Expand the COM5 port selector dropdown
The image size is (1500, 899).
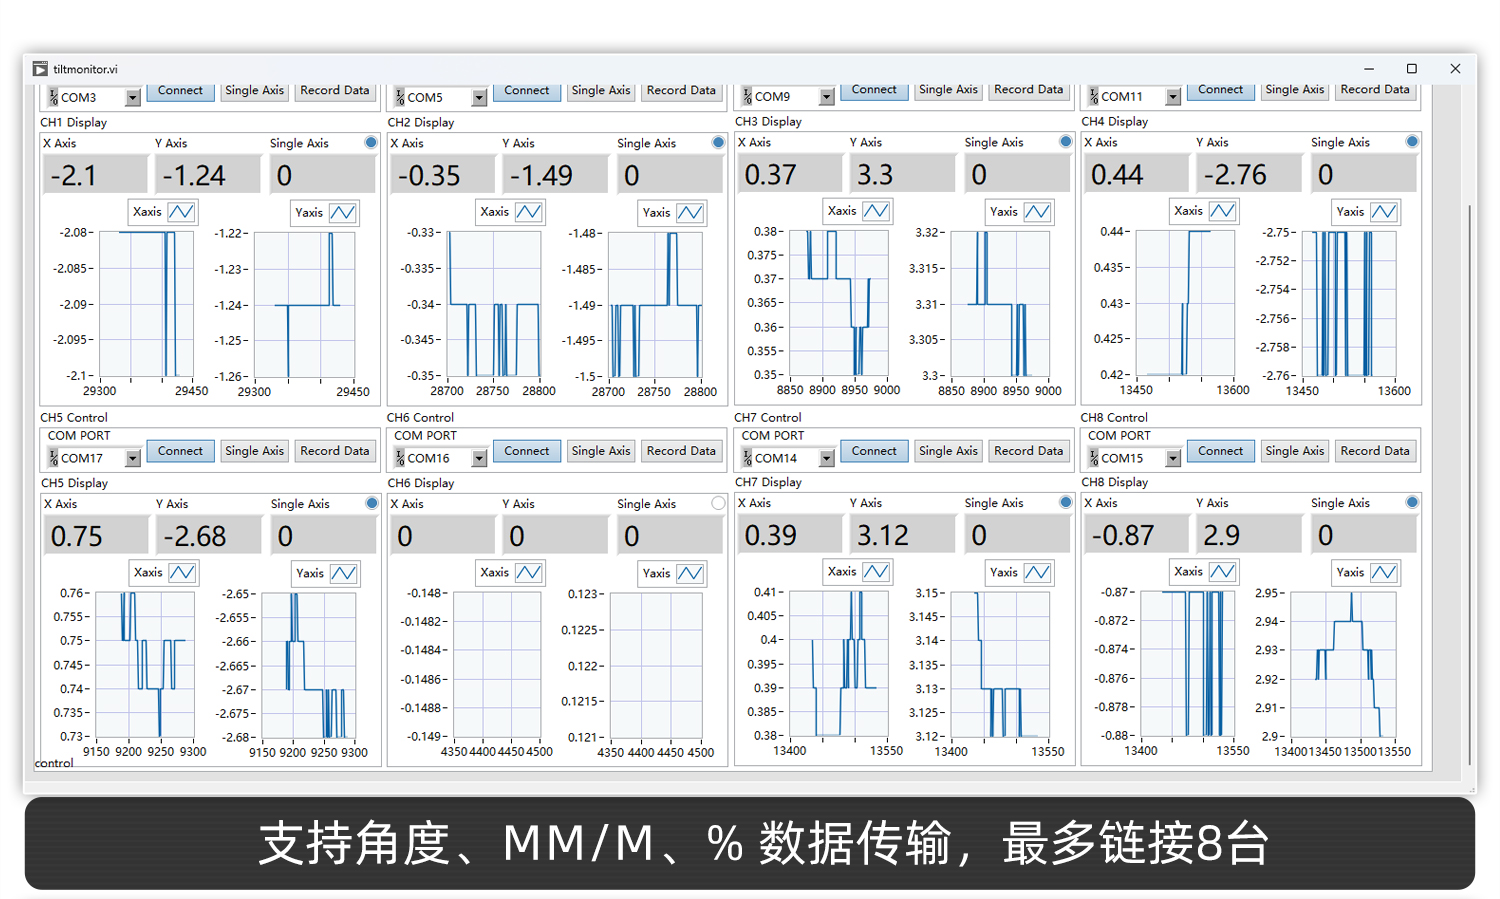(479, 98)
